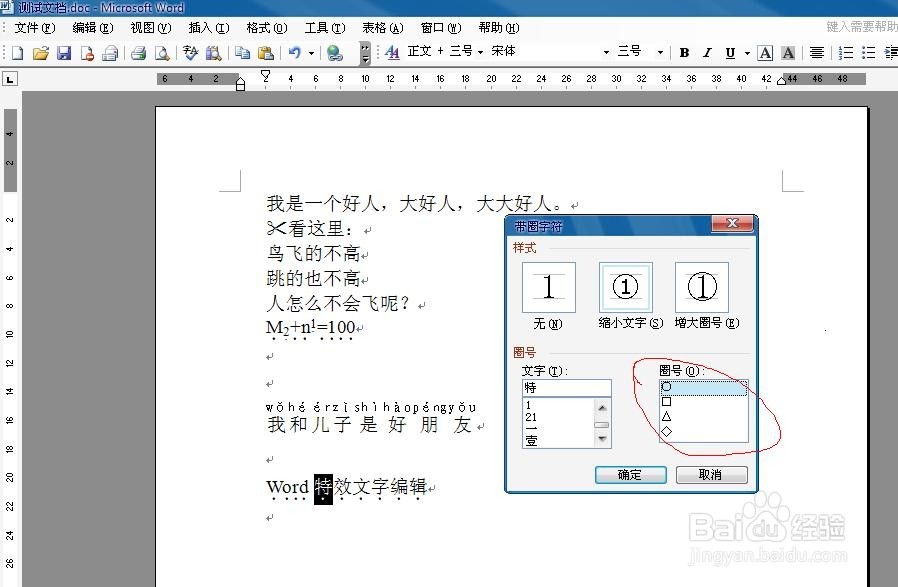Open the 格式 menu
The width and height of the screenshot is (898, 587).
264,27
